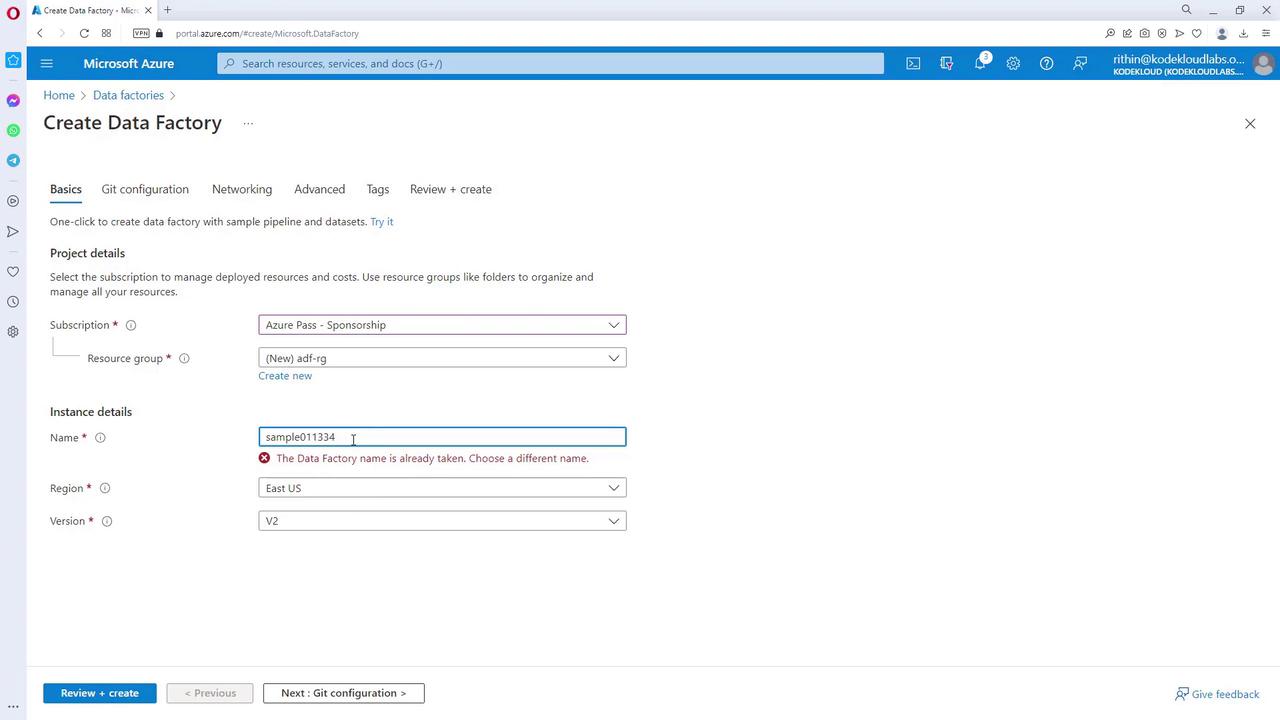Click Next: Git configuration button
Image resolution: width=1280 pixels, height=720 pixels.
pos(344,693)
